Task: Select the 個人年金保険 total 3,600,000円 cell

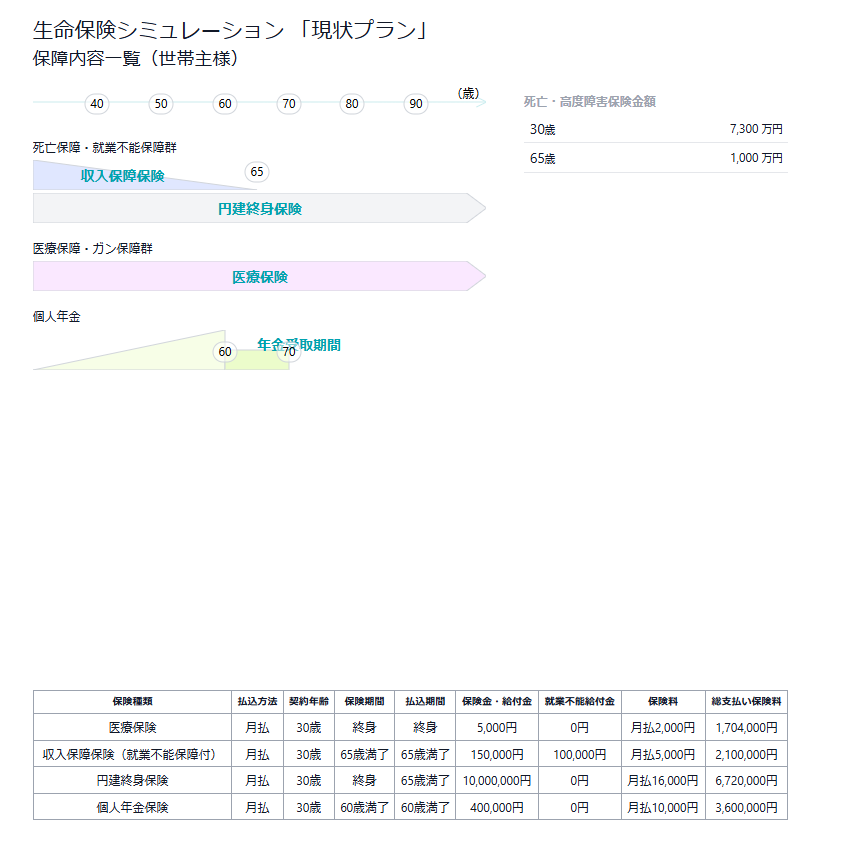Action: click(746, 806)
